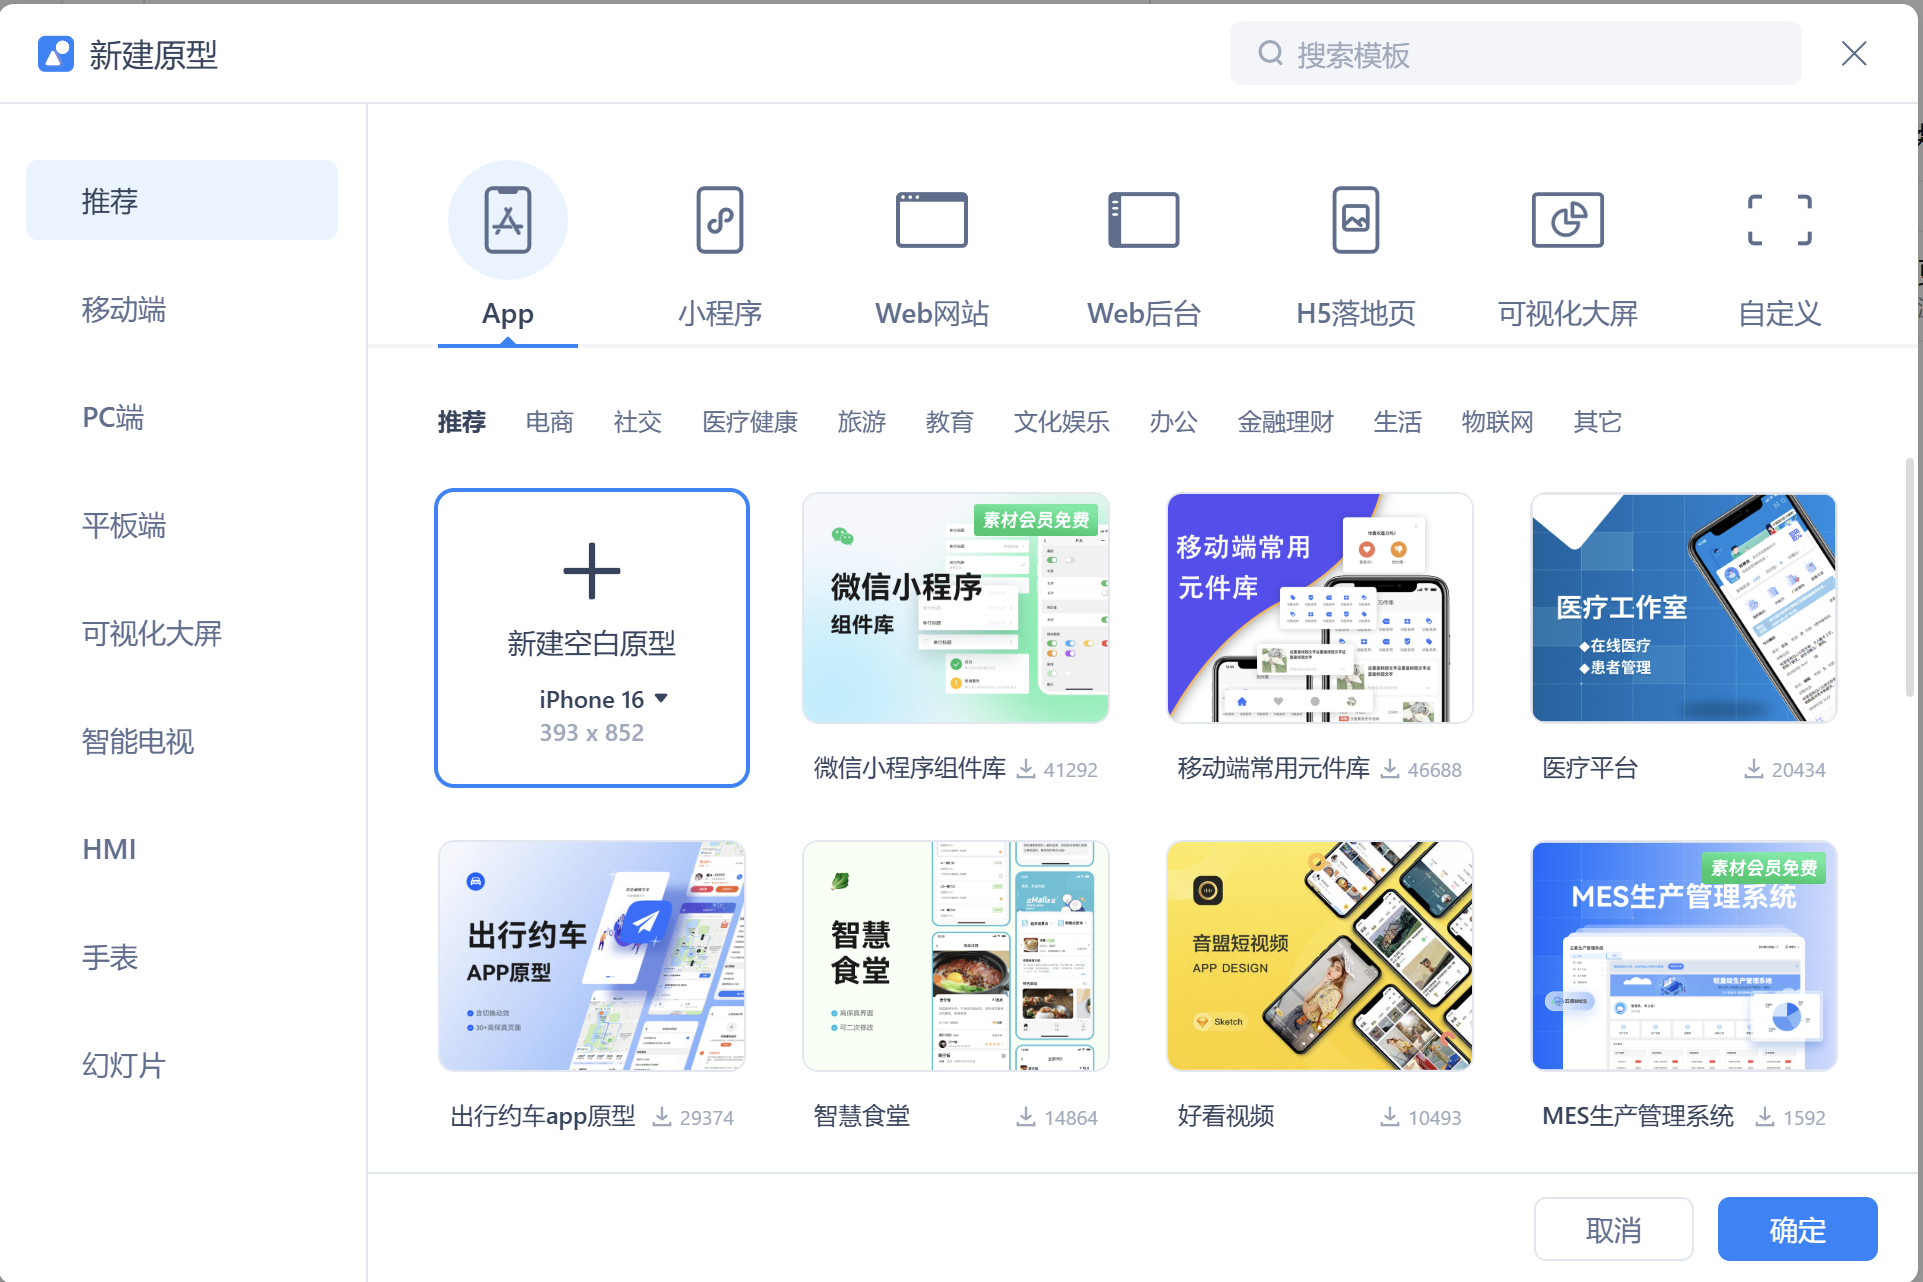Click the 确定 confirm button
This screenshot has width=1923, height=1282.
click(1797, 1230)
